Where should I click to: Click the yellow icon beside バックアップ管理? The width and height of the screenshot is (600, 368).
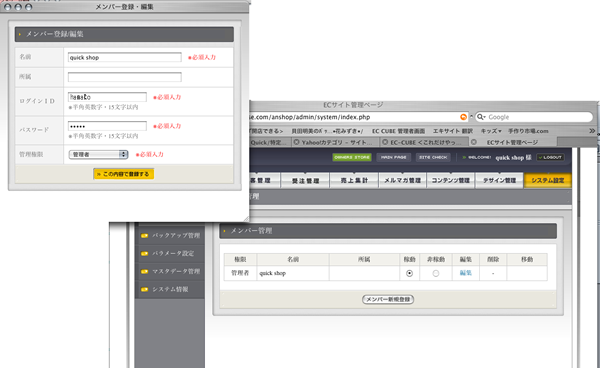pyautogui.click(x=144, y=236)
